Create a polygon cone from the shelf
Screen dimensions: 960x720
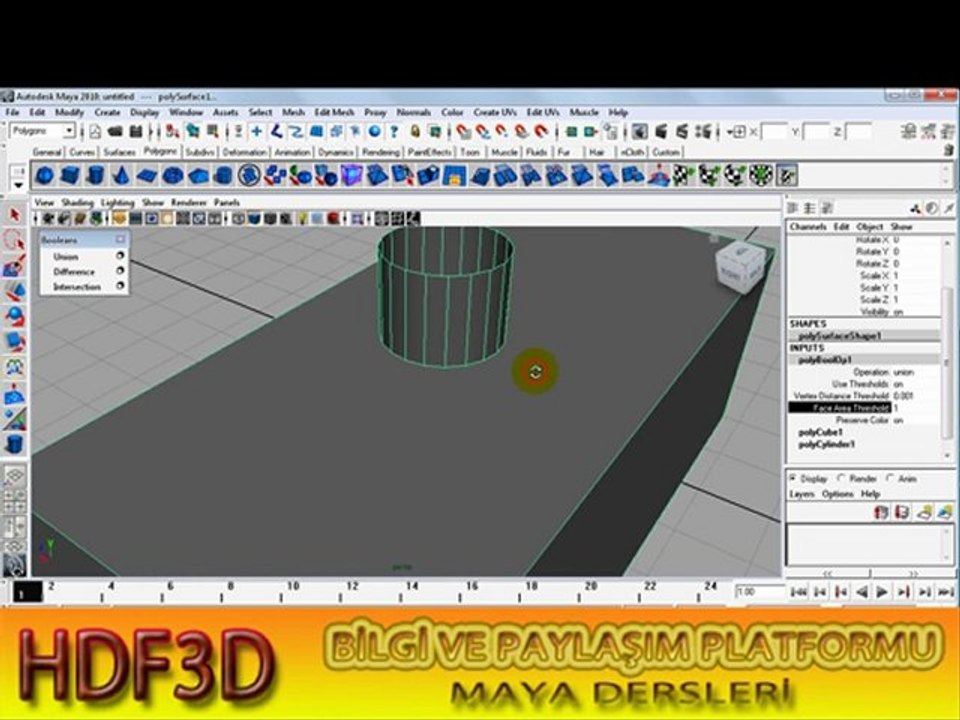pos(121,176)
